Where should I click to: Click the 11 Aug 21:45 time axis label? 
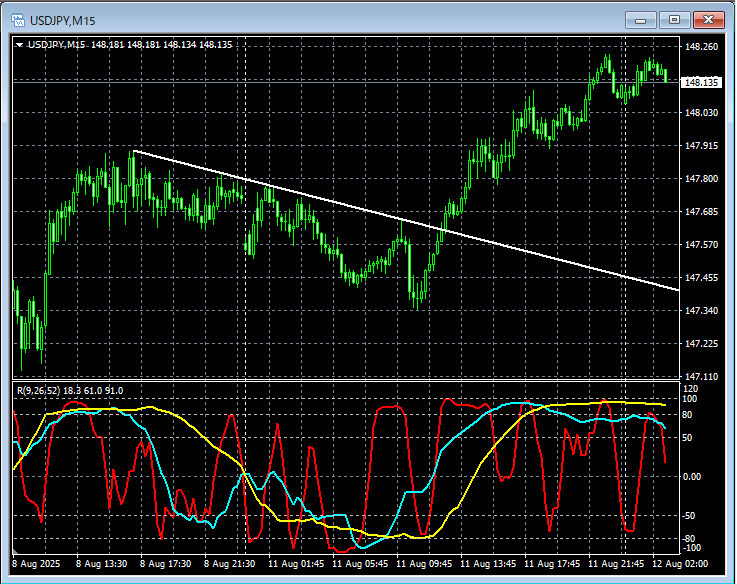(616, 563)
